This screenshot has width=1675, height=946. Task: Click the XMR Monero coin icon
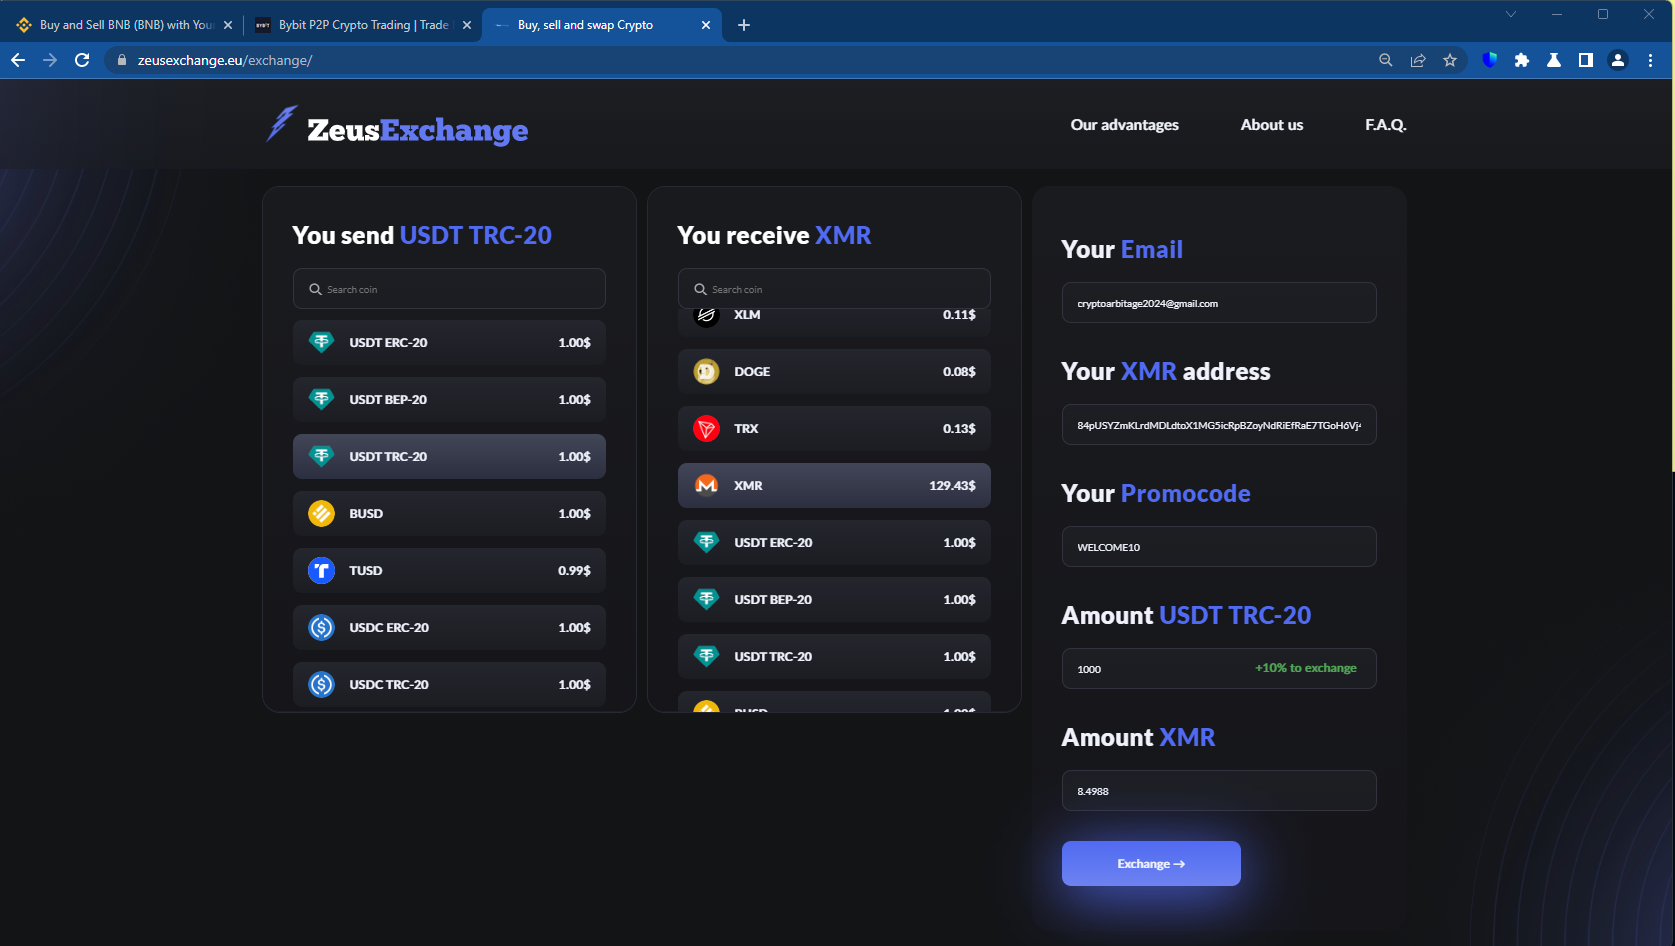tap(707, 485)
